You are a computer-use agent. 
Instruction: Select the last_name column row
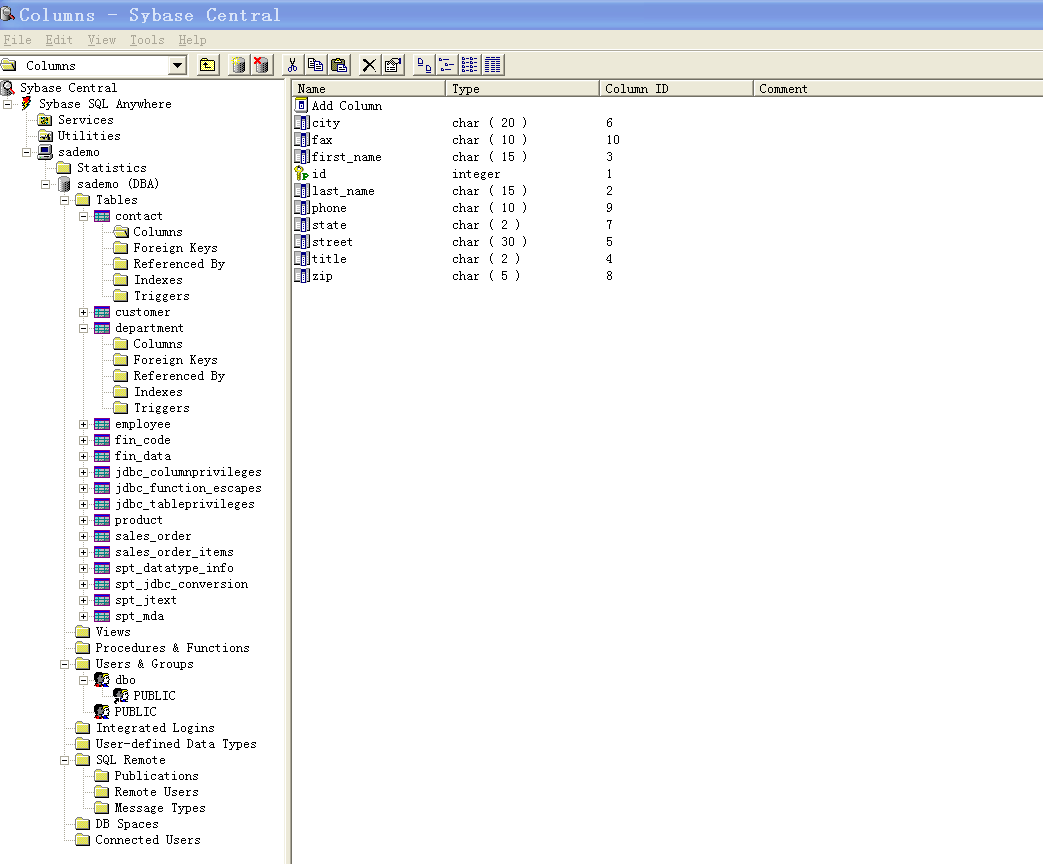[x=343, y=191]
